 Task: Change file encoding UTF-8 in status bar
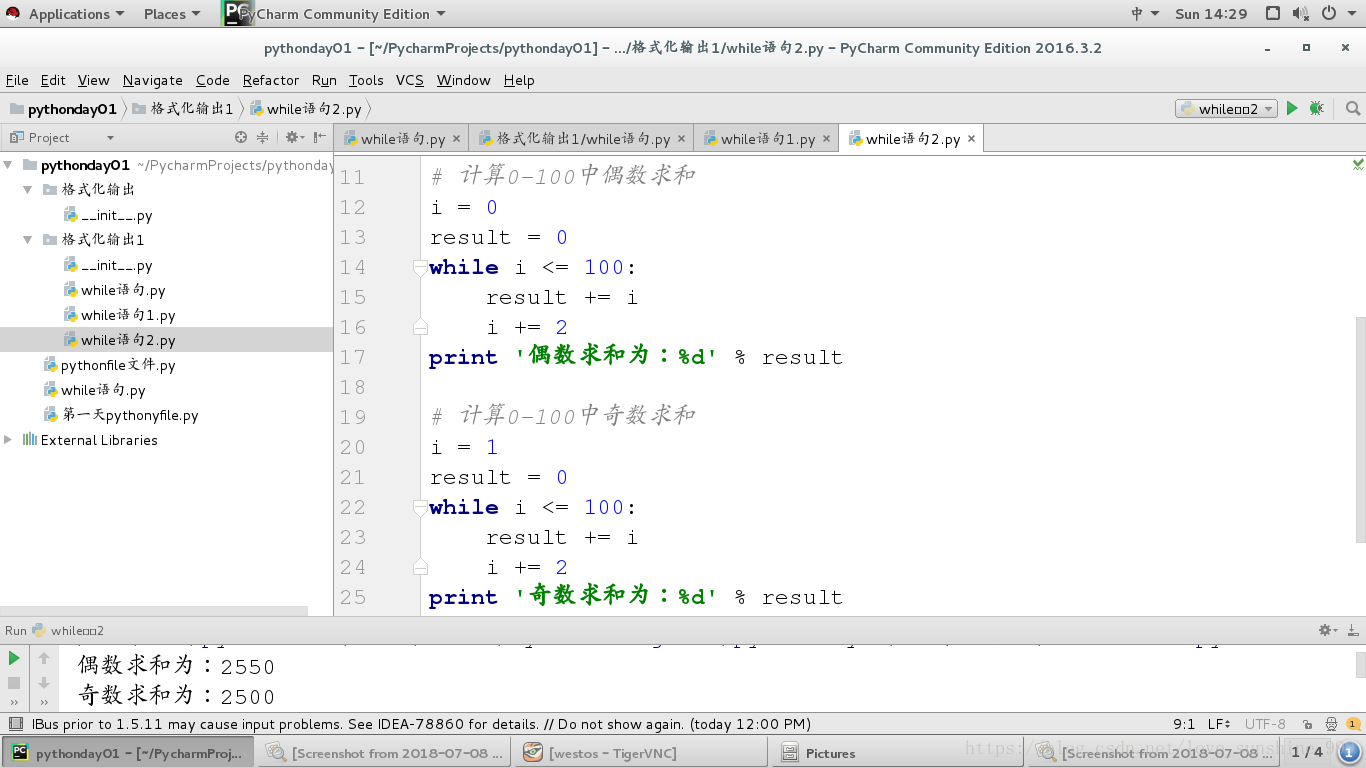[1265, 724]
